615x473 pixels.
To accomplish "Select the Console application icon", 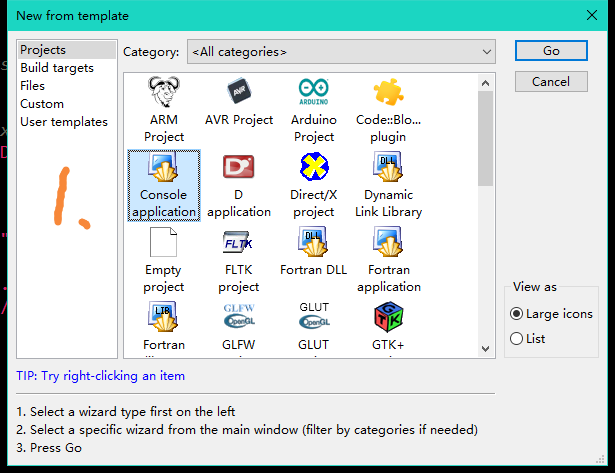I will coord(164,167).
